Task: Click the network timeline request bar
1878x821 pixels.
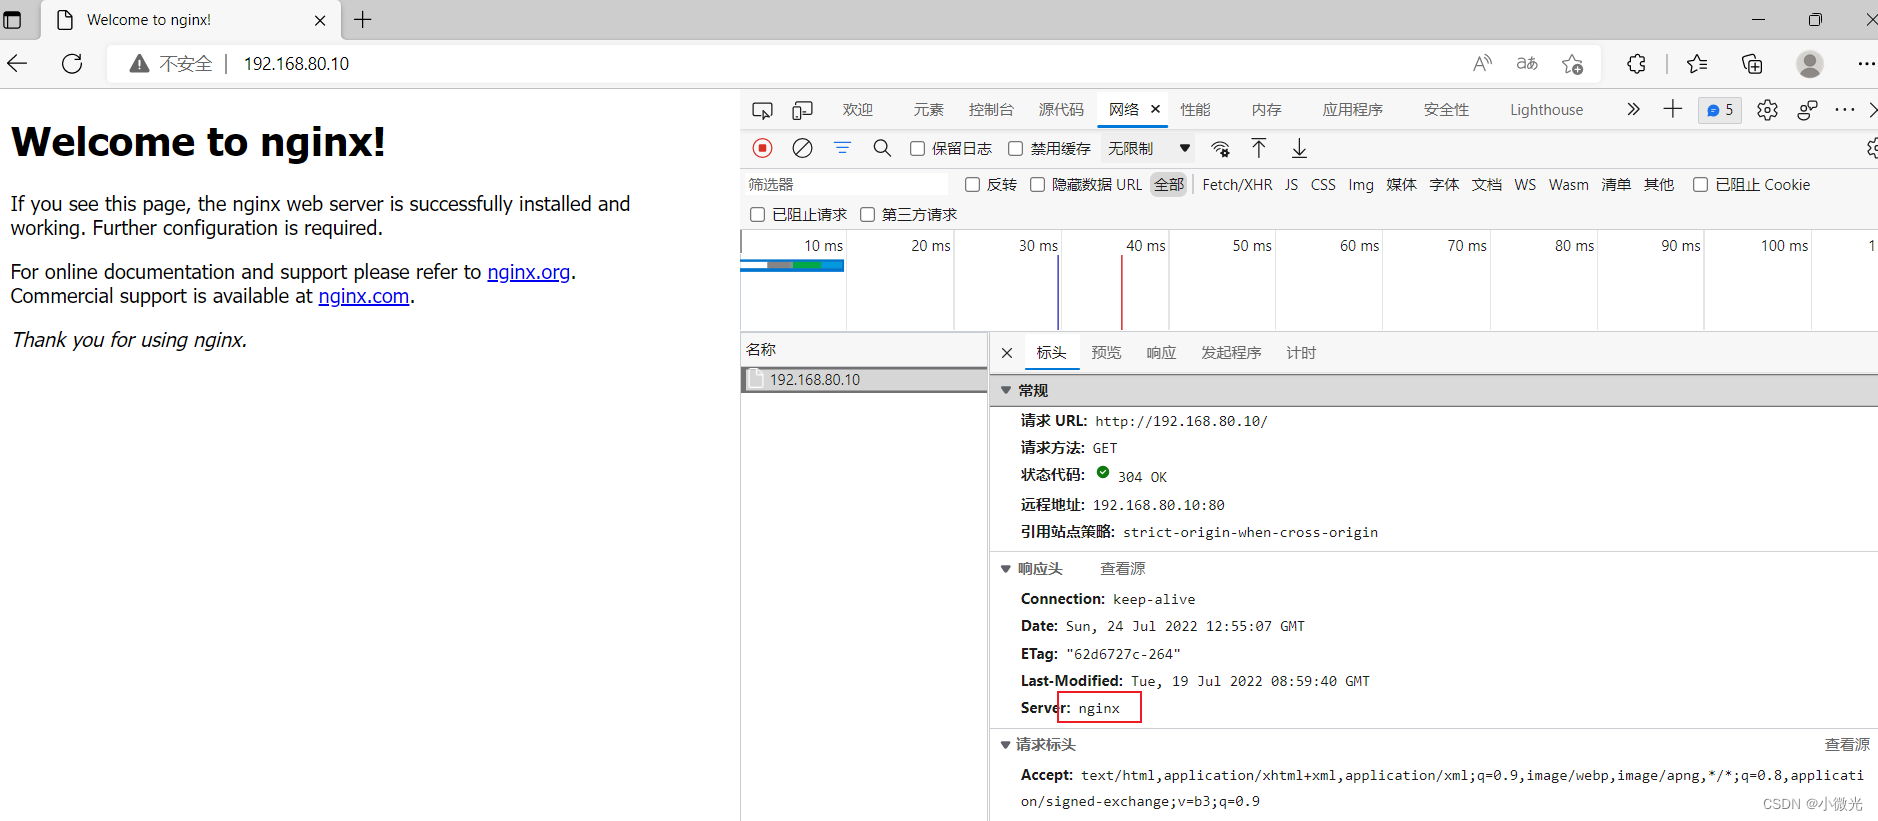Action: pyautogui.click(x=792, y=265)
